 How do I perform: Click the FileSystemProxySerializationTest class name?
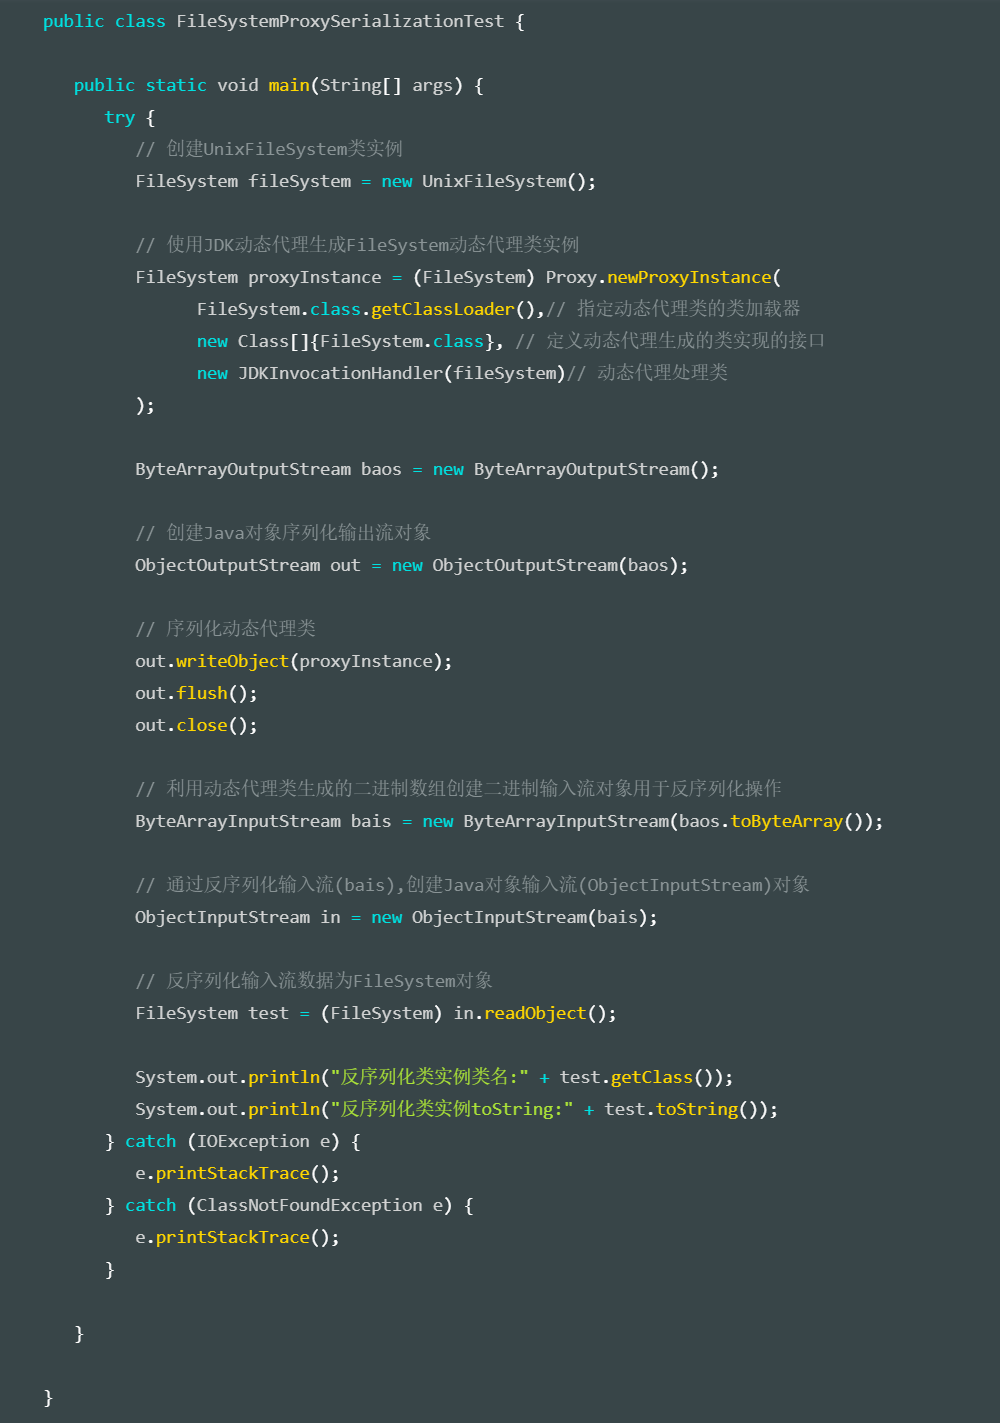tap(340, 21)
